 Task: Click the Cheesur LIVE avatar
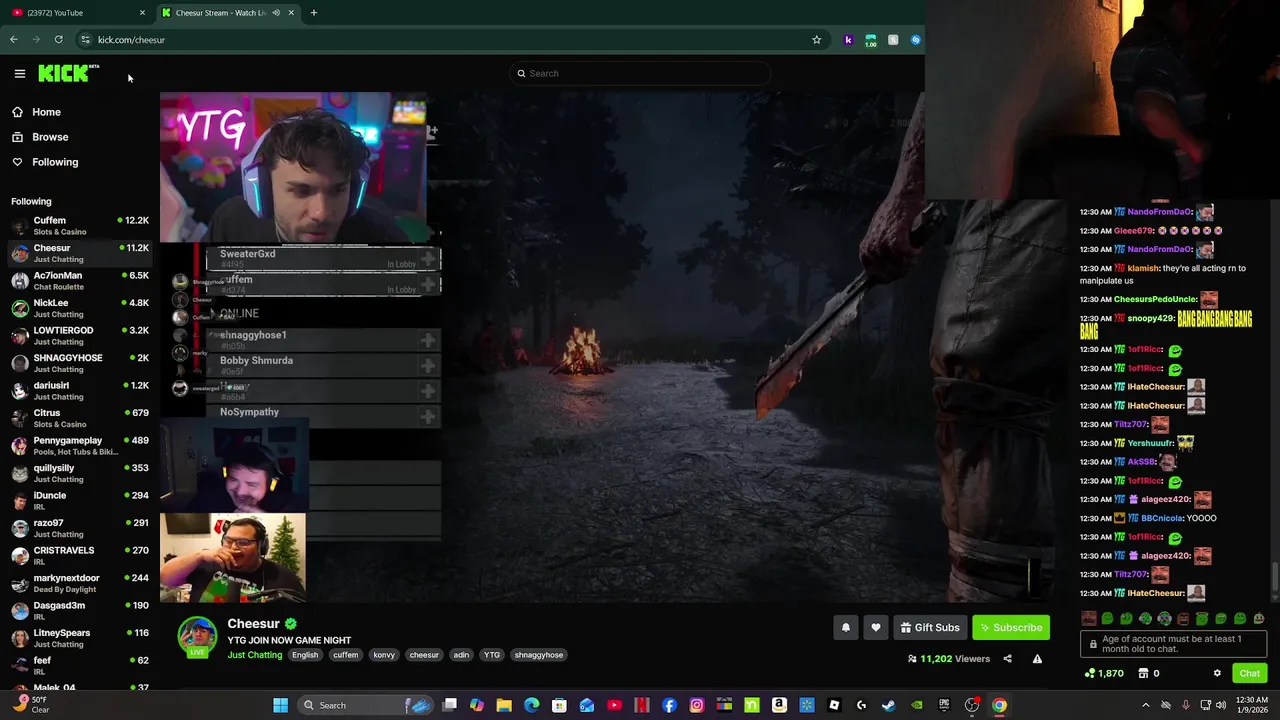click(x=197, y=637)
